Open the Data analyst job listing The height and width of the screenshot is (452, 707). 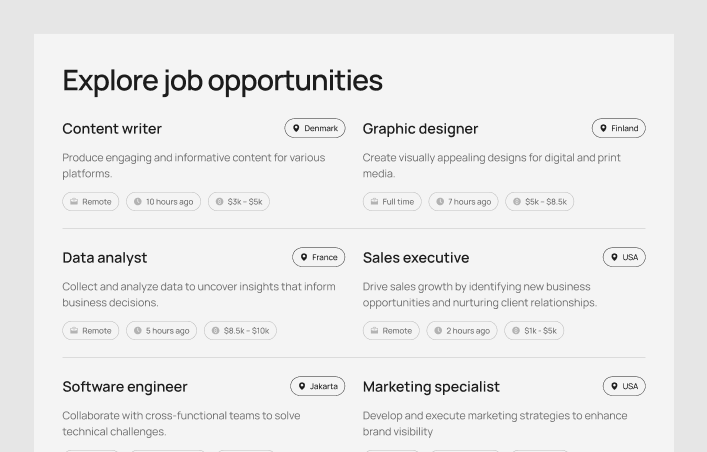click(x=105, y=258)
